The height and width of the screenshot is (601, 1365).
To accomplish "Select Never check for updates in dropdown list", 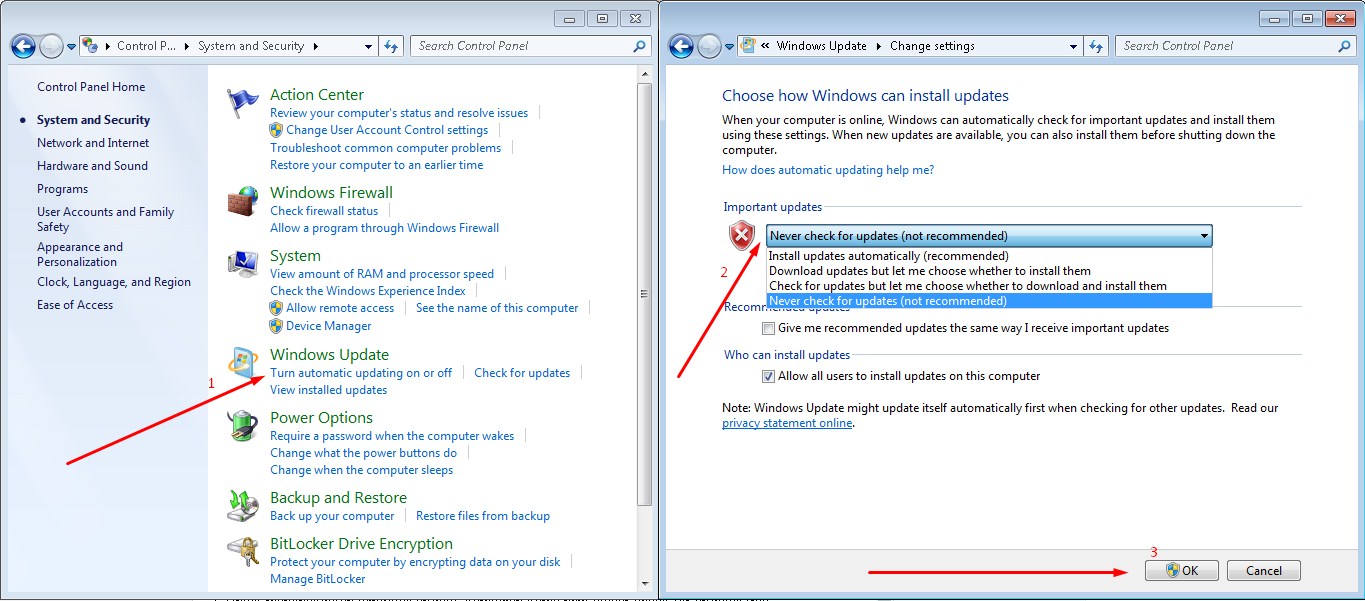I will point(989,301).
